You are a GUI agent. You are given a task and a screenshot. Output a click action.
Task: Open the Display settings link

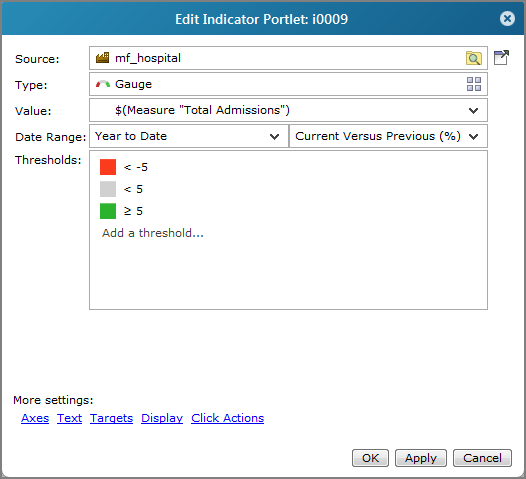[162, 418]
